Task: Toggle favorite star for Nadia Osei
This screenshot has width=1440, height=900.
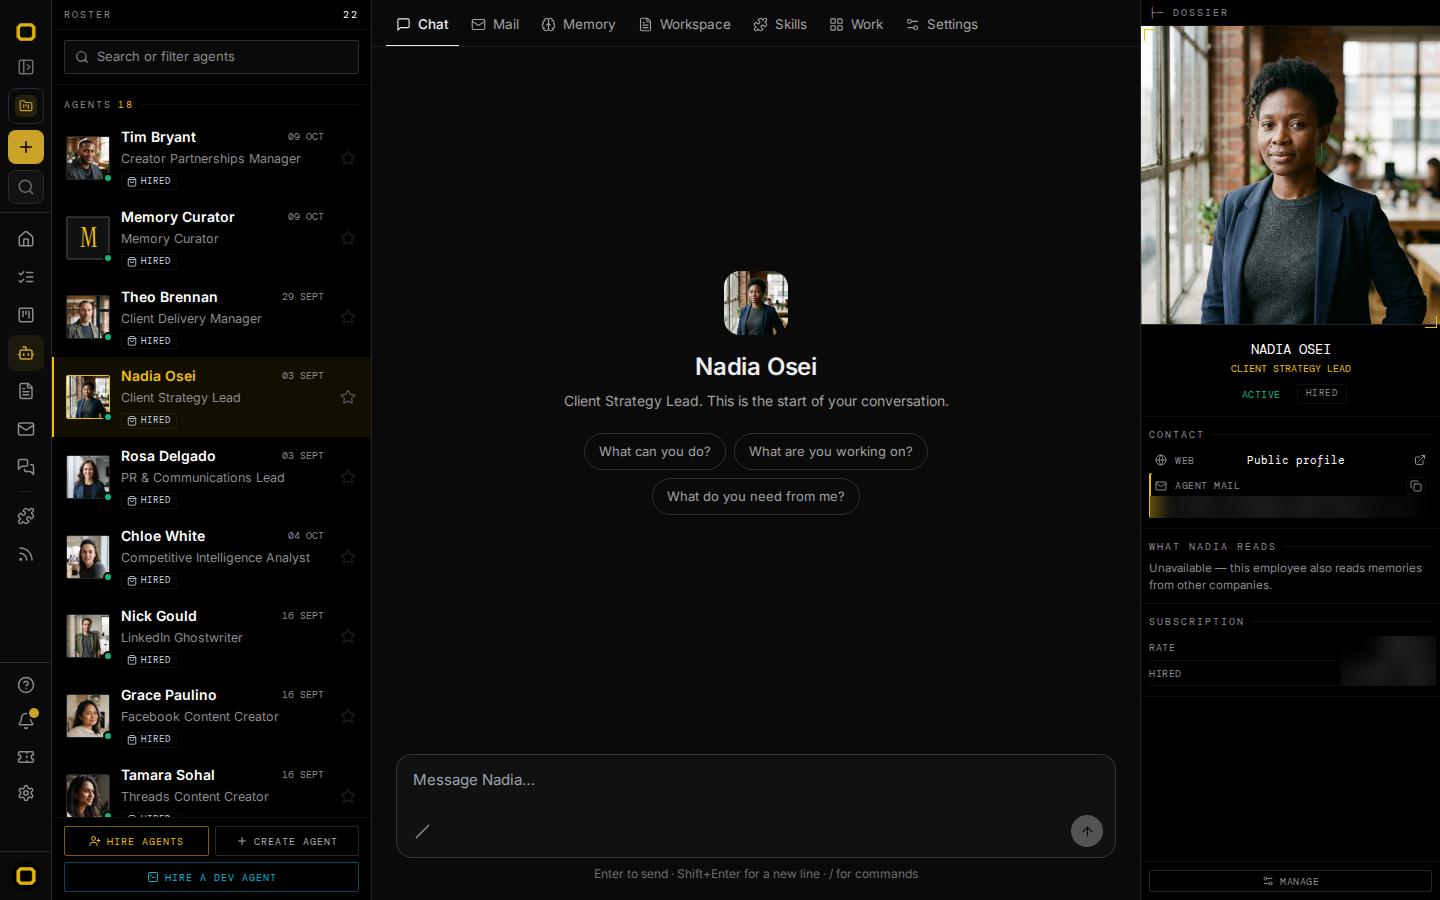Action: click(x=348, y=397)
